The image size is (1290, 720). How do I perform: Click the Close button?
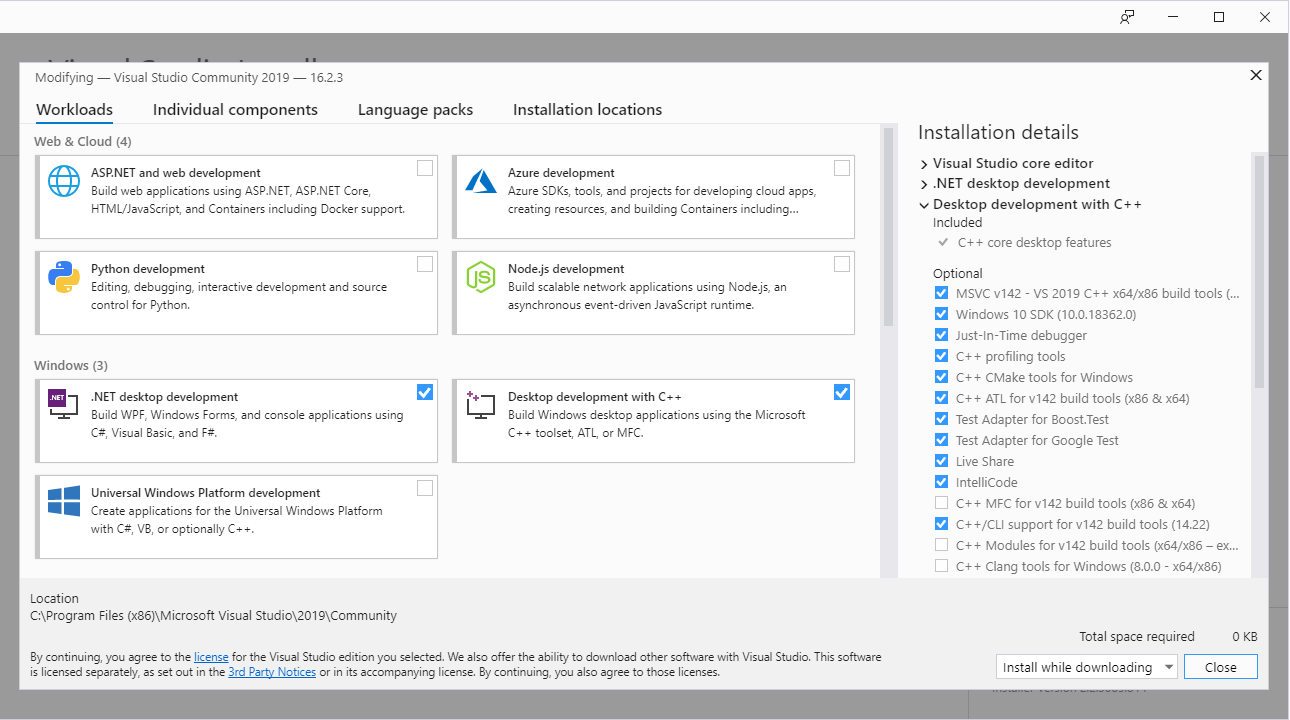coord(1220,667)
